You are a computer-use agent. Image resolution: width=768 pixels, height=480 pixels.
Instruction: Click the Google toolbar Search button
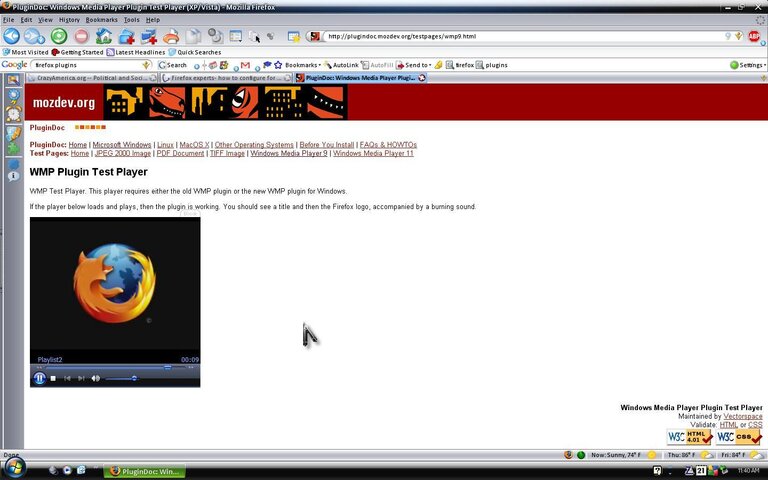172,65
